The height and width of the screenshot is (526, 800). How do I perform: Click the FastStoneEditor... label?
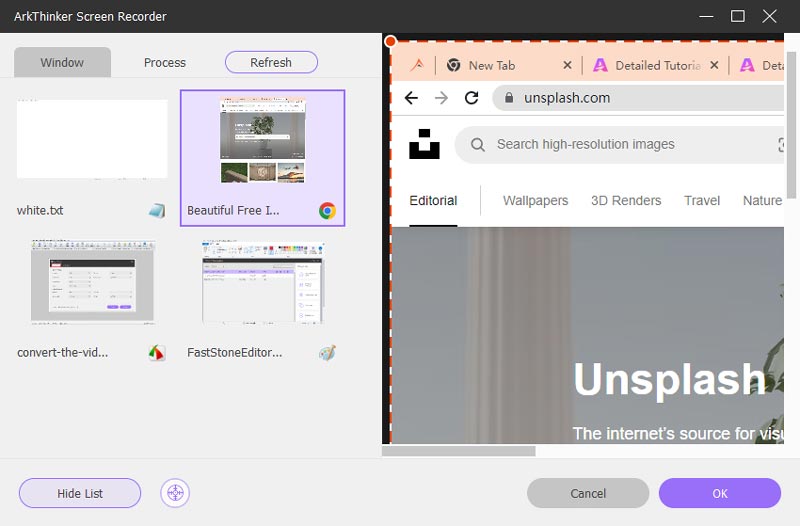tap(234, 353)
